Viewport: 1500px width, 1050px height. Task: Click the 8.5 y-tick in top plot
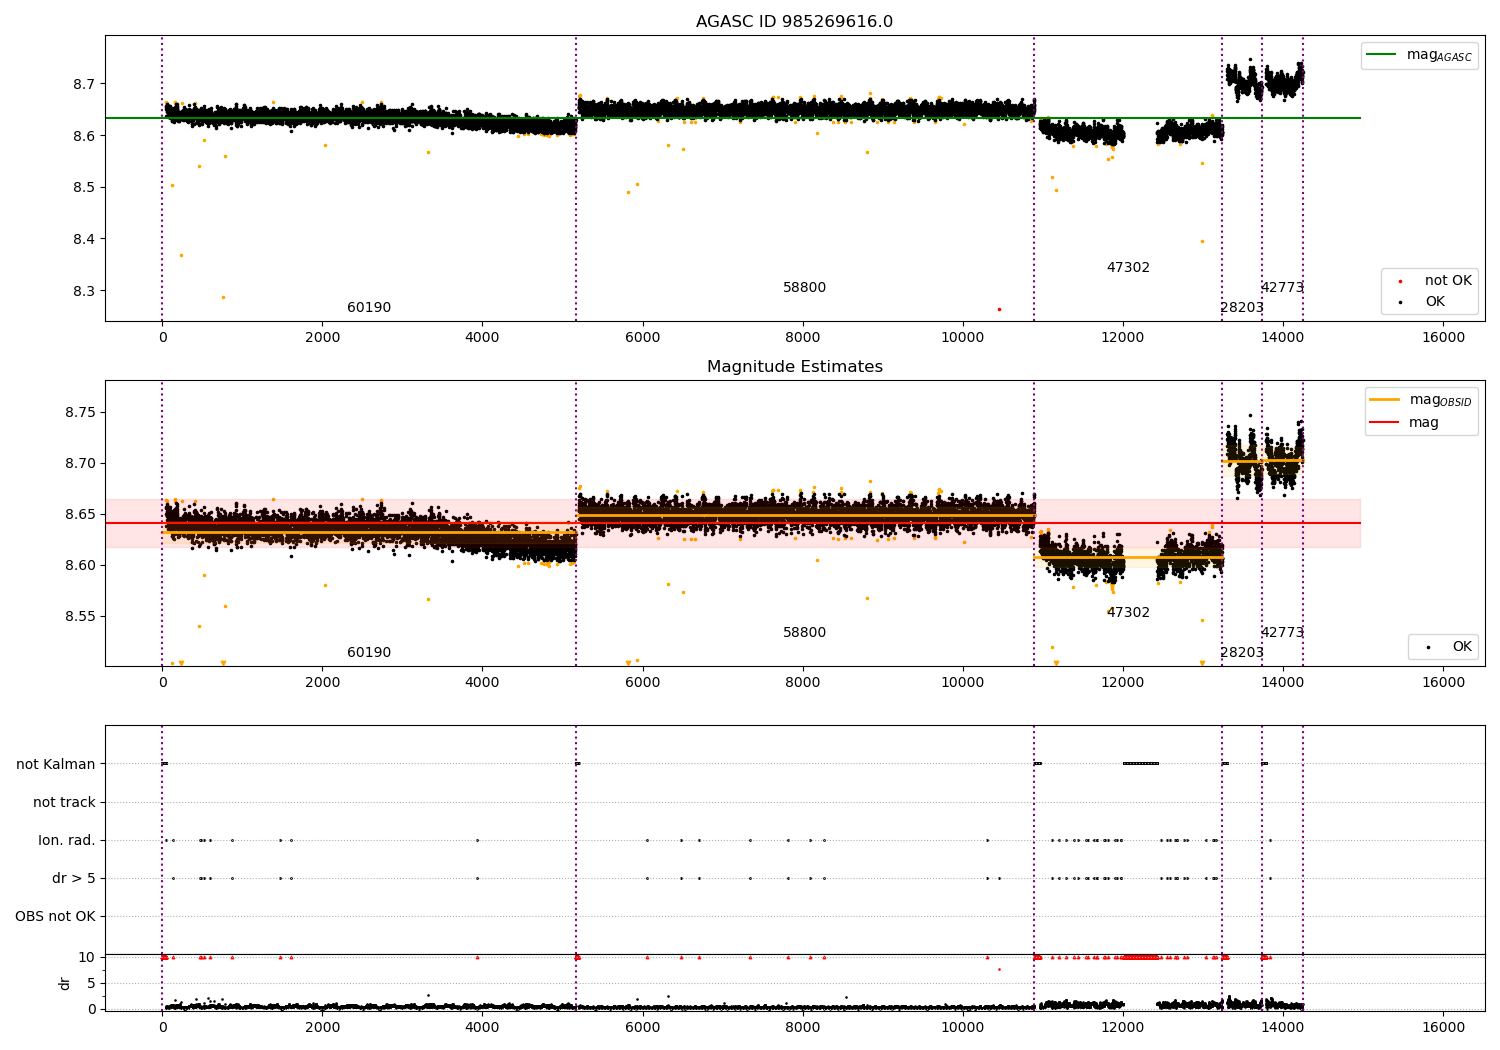pyautogui.click(x=85, y=188)
